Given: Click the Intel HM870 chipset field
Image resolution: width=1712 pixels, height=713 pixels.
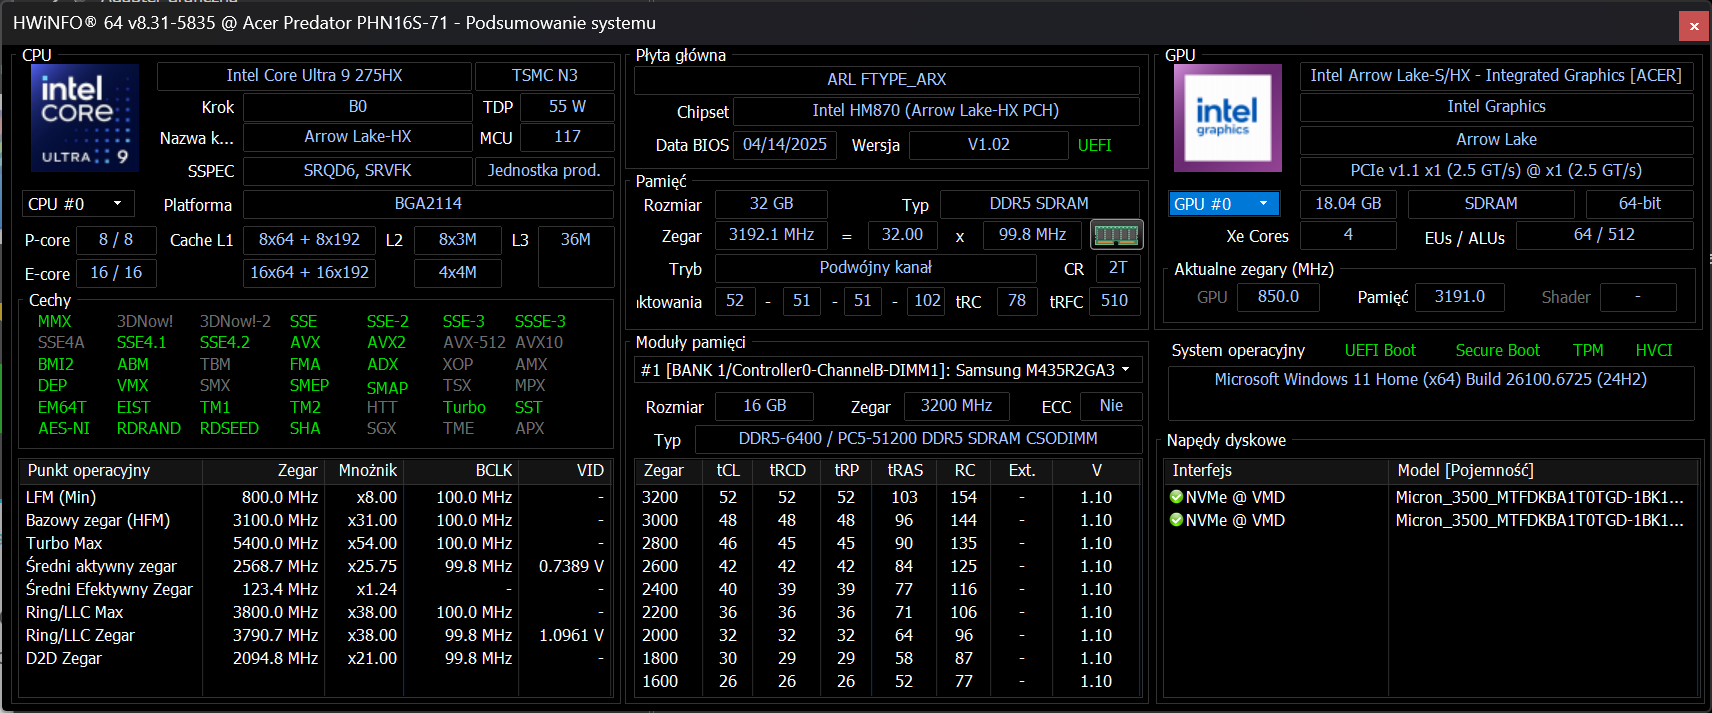Looking at the screenshot, I should point(935,111).
